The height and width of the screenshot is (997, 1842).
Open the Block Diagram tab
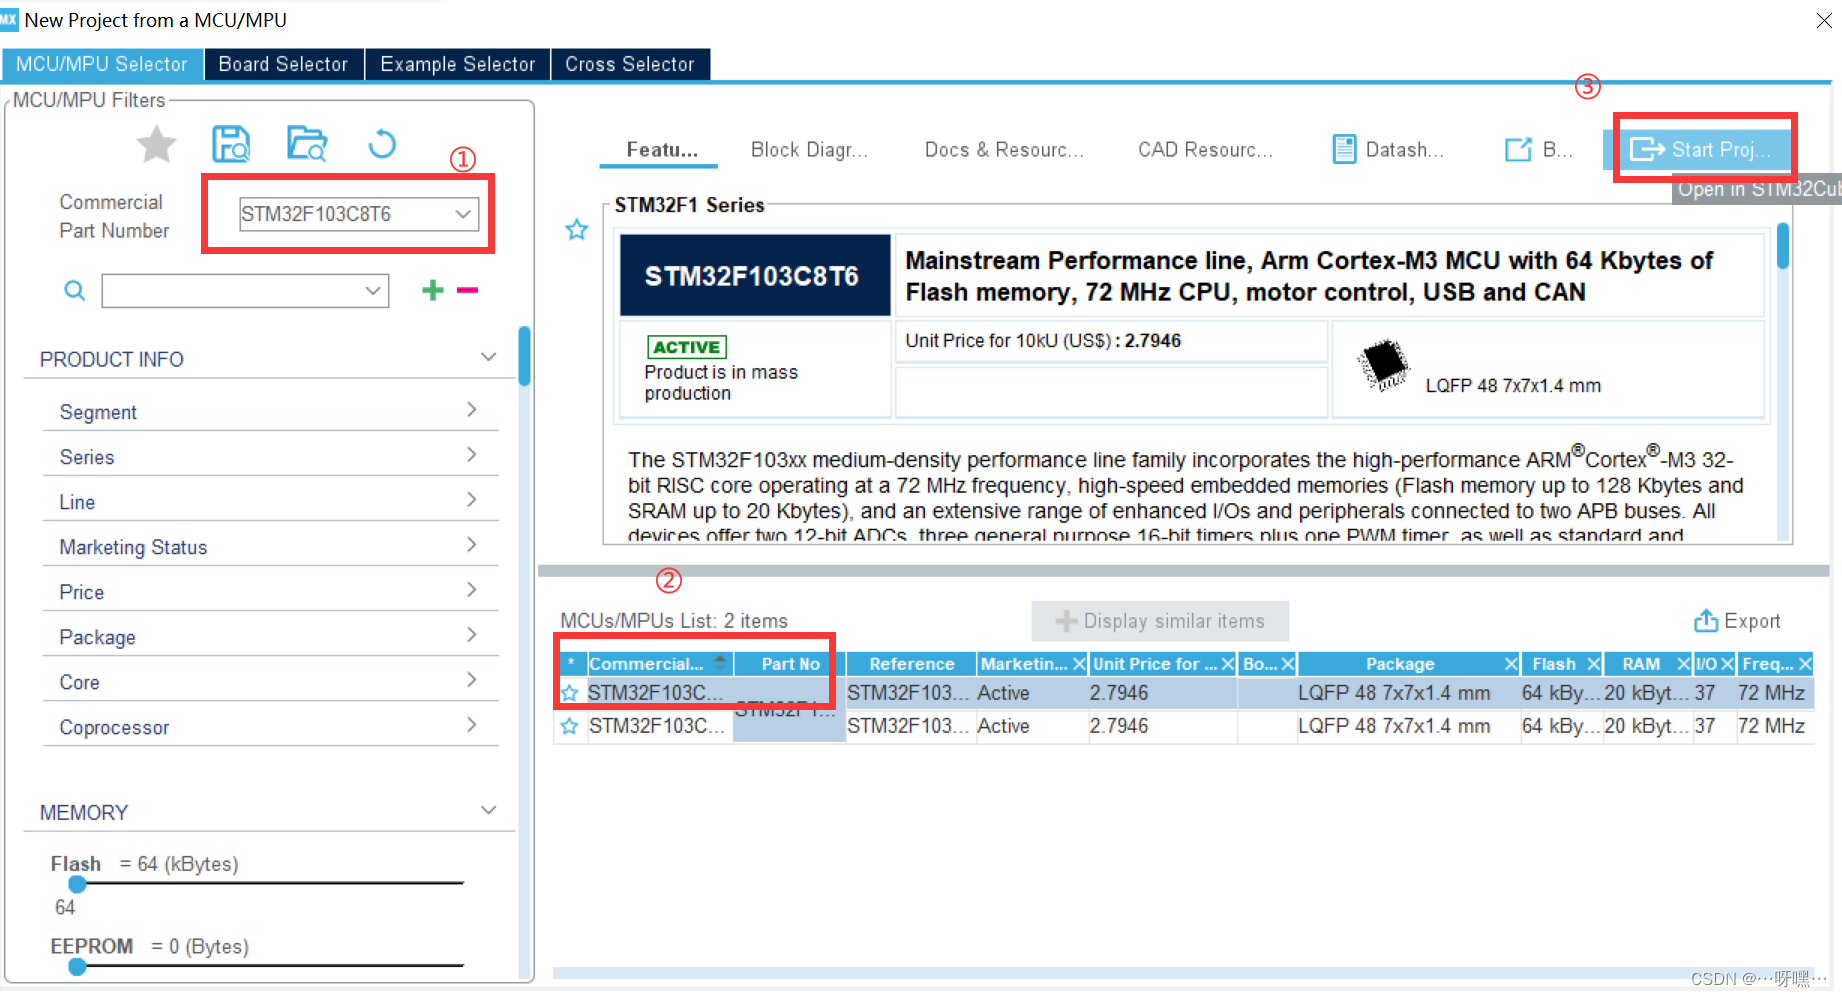tap(809, 150)
